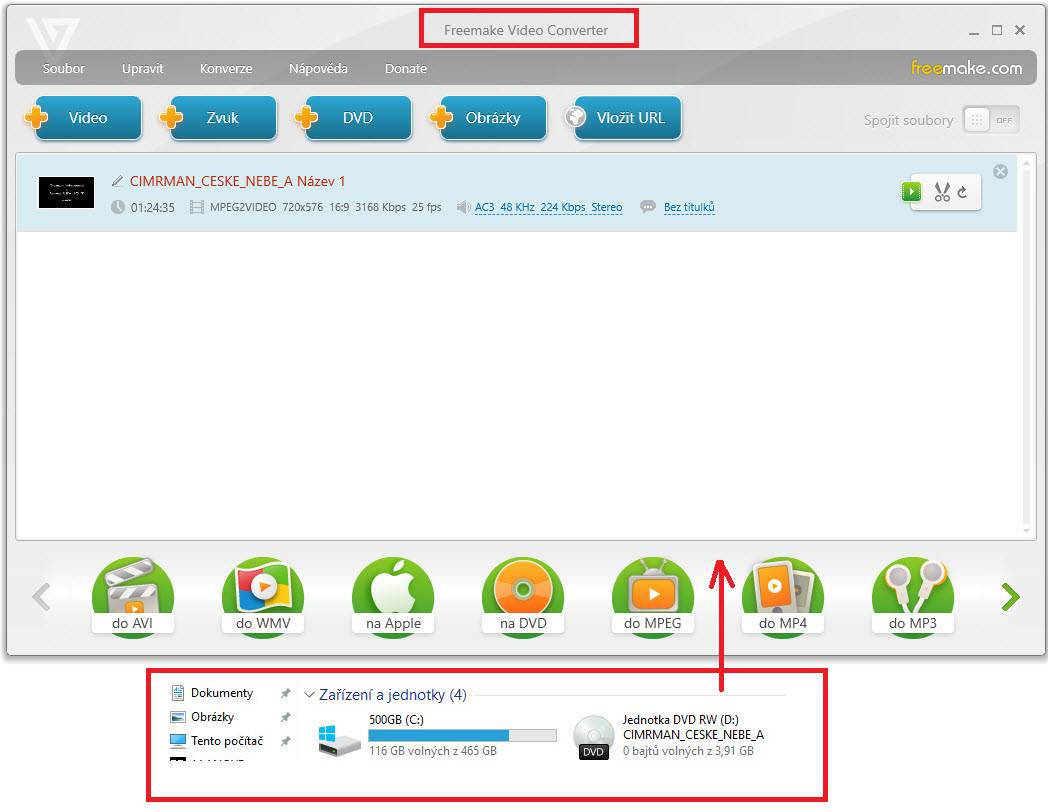Click the pencil icon to rename the title
Image resolution: width=1048 pixels, height=812 pixels.
click(x=118, y=181)
